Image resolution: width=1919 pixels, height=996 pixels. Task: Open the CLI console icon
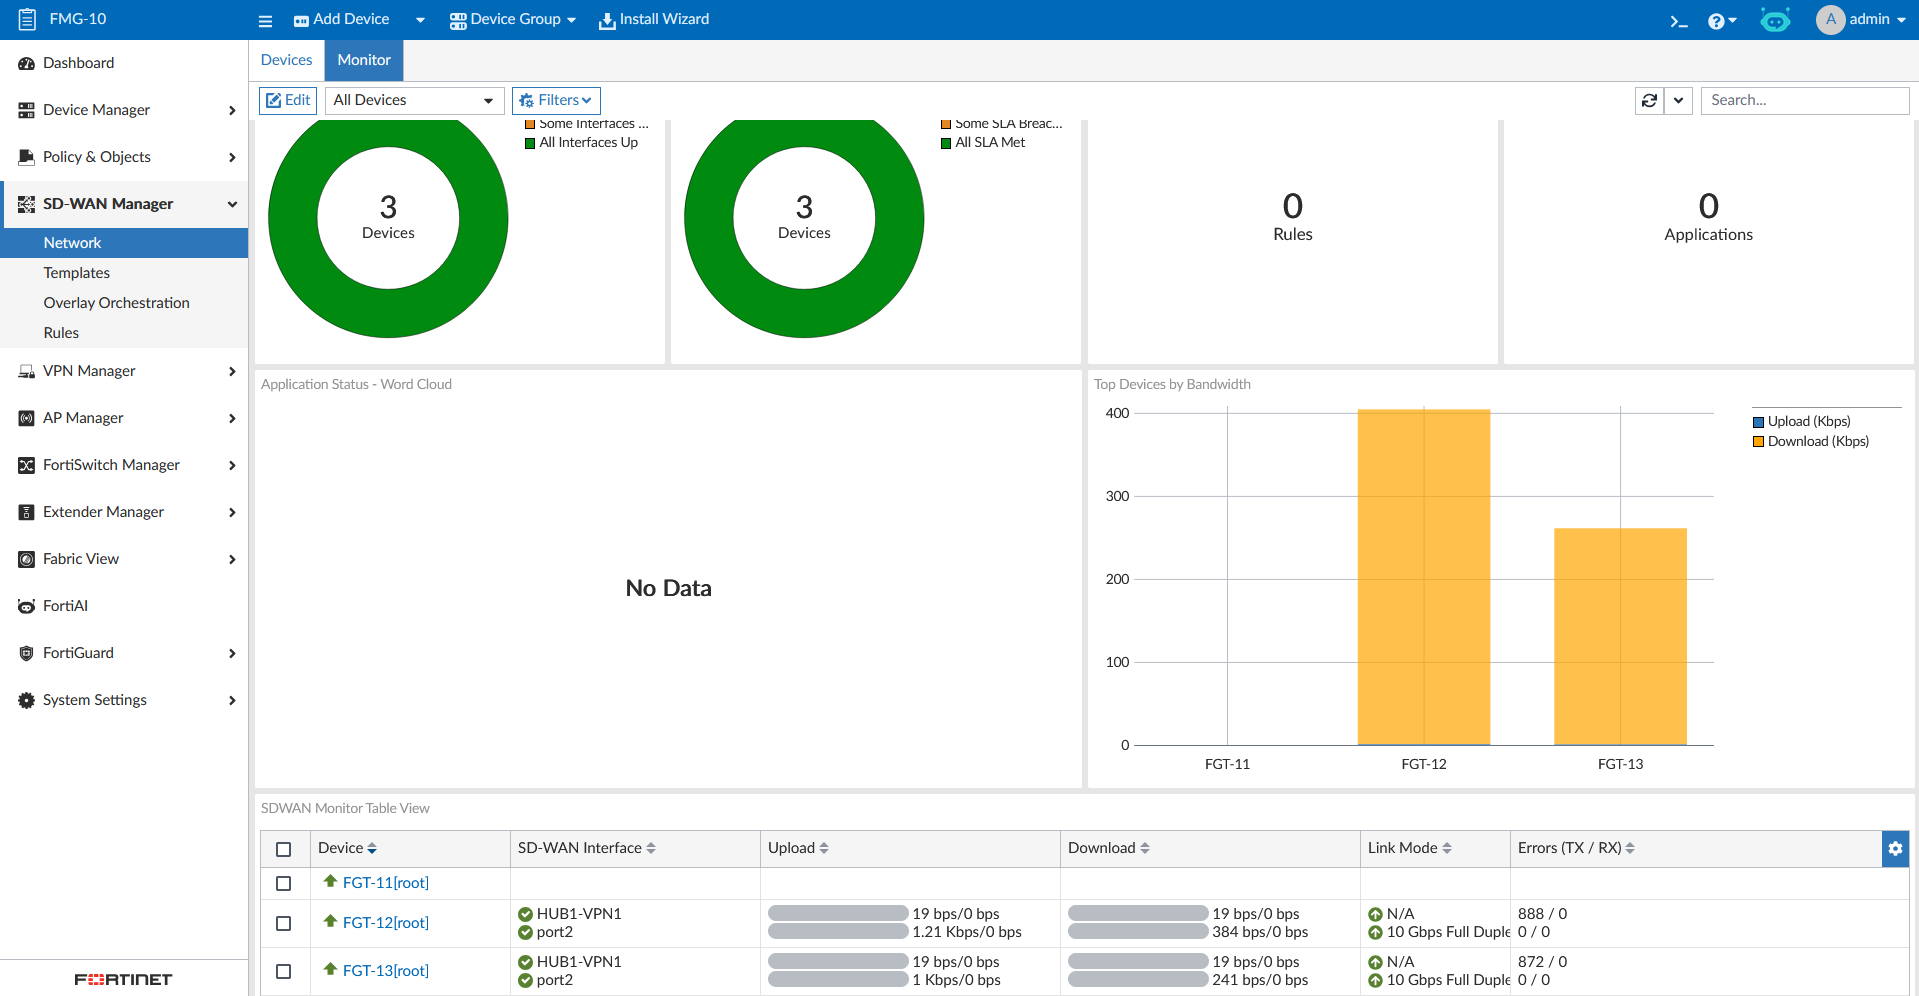pyautogui.click(x=1678, y=21)
